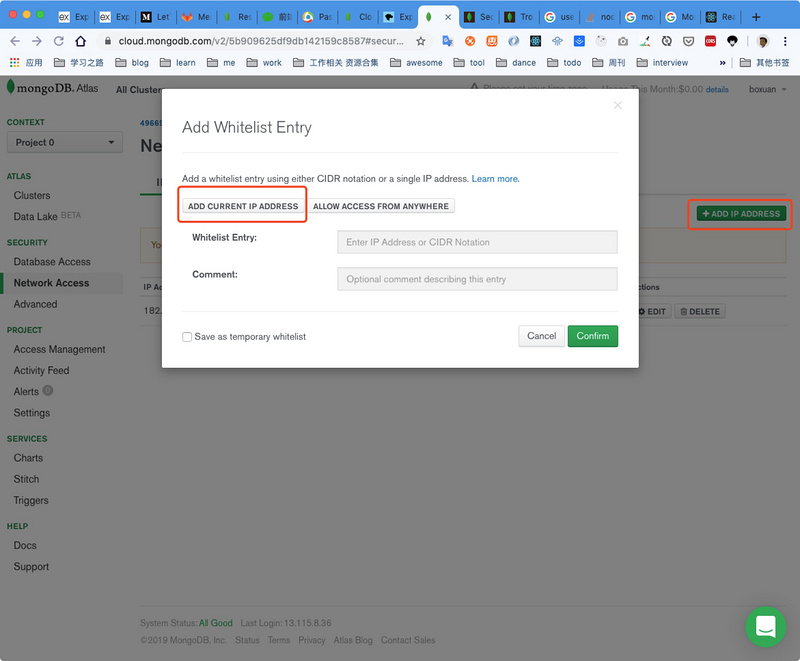
Task: Open Docs in Help section
Action: point(25,545)
